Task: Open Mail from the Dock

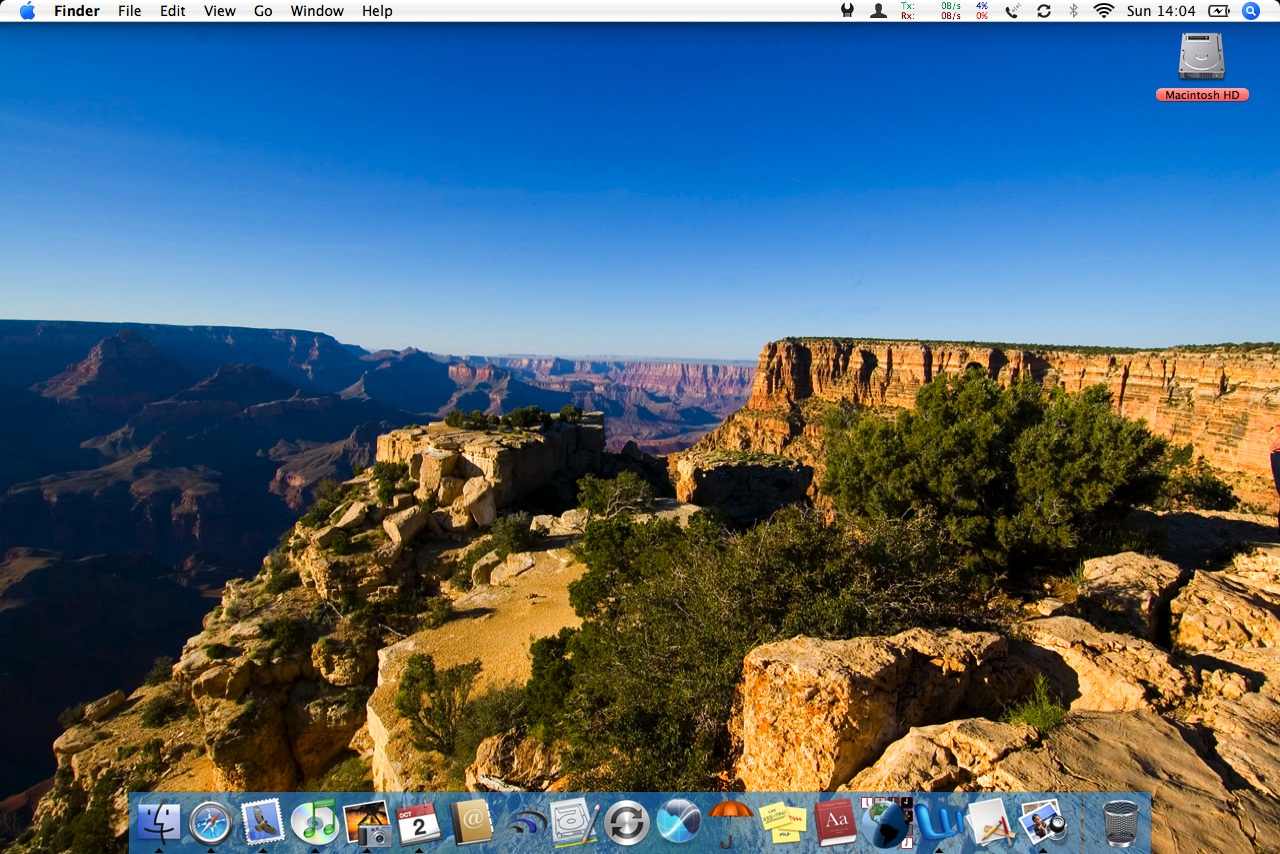Action: click(x=263, y=823)
